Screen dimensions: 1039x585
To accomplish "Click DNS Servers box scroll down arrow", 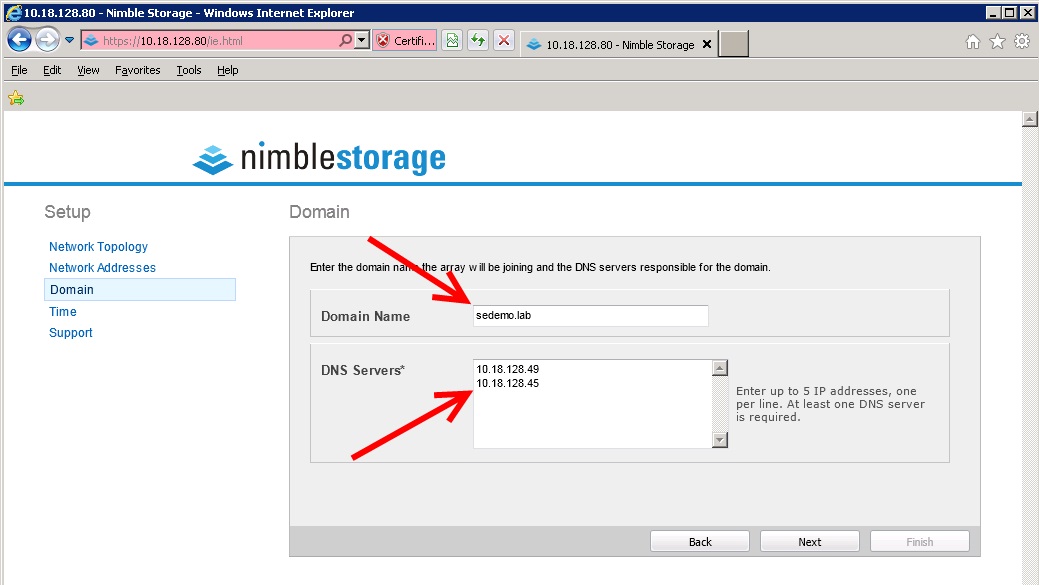I will click(x=720, y=440).
